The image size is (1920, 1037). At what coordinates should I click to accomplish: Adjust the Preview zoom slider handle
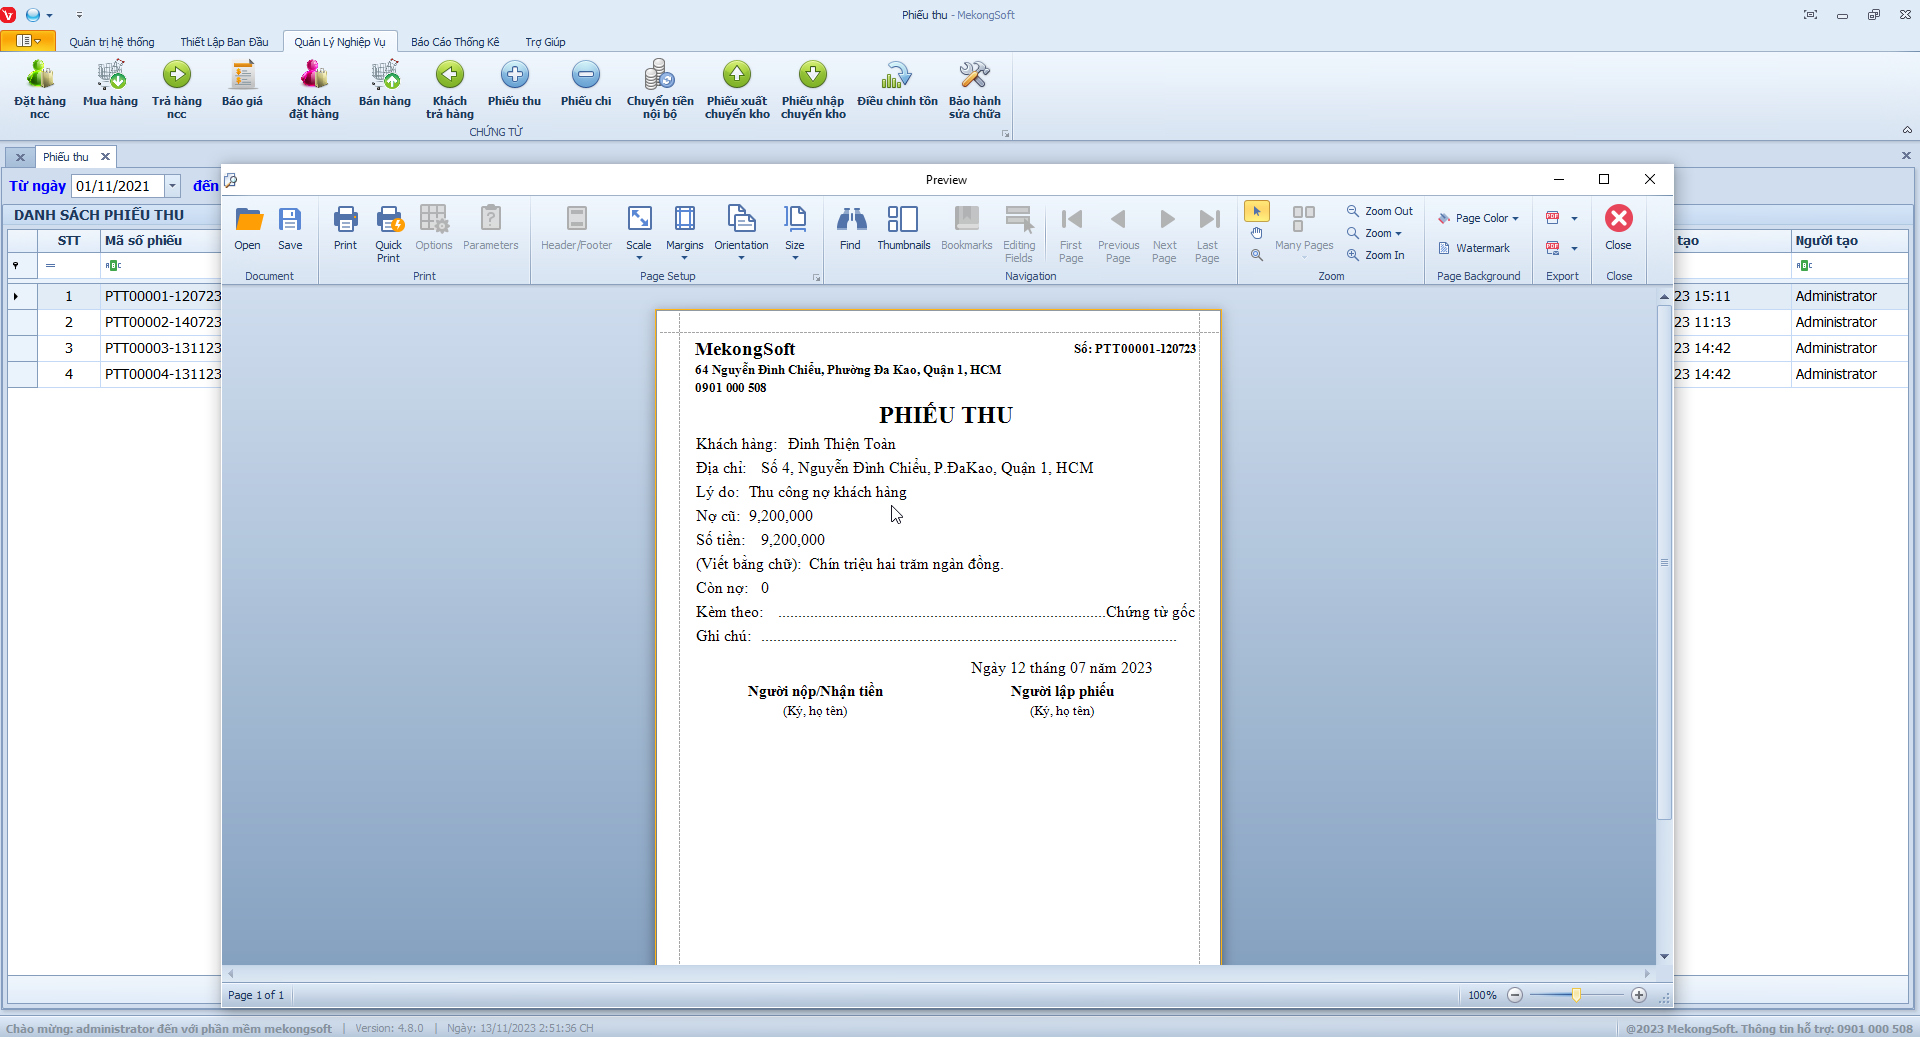1576,995
